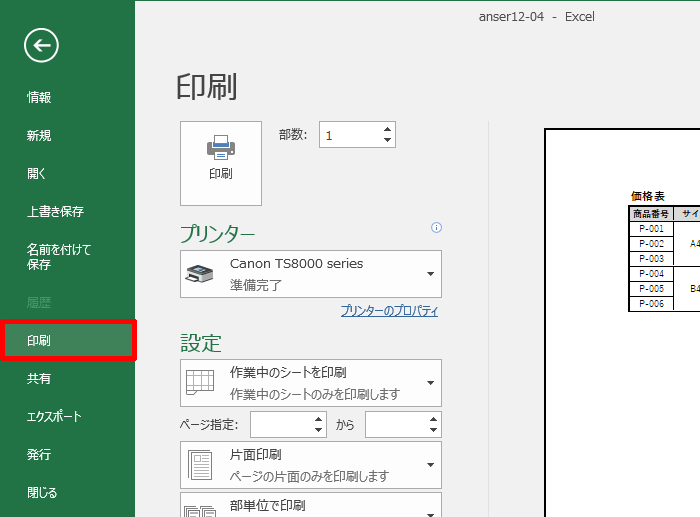This screenshot has width=700, height=517.
Task: Click the 設定 section heading
Action: [x=201, y=343]
